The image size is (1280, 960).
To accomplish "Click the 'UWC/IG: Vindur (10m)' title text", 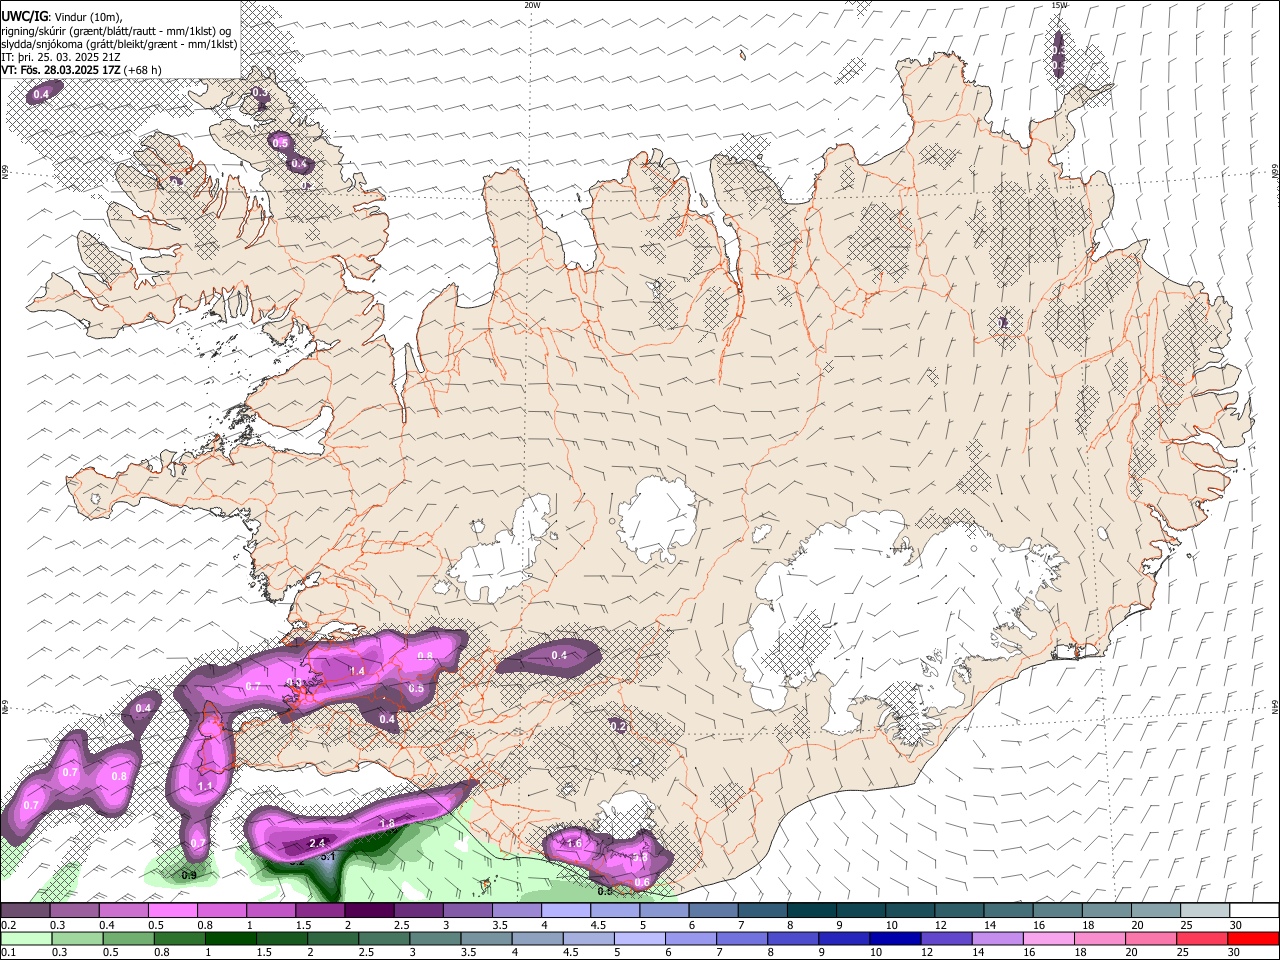I will coord(62,17).
